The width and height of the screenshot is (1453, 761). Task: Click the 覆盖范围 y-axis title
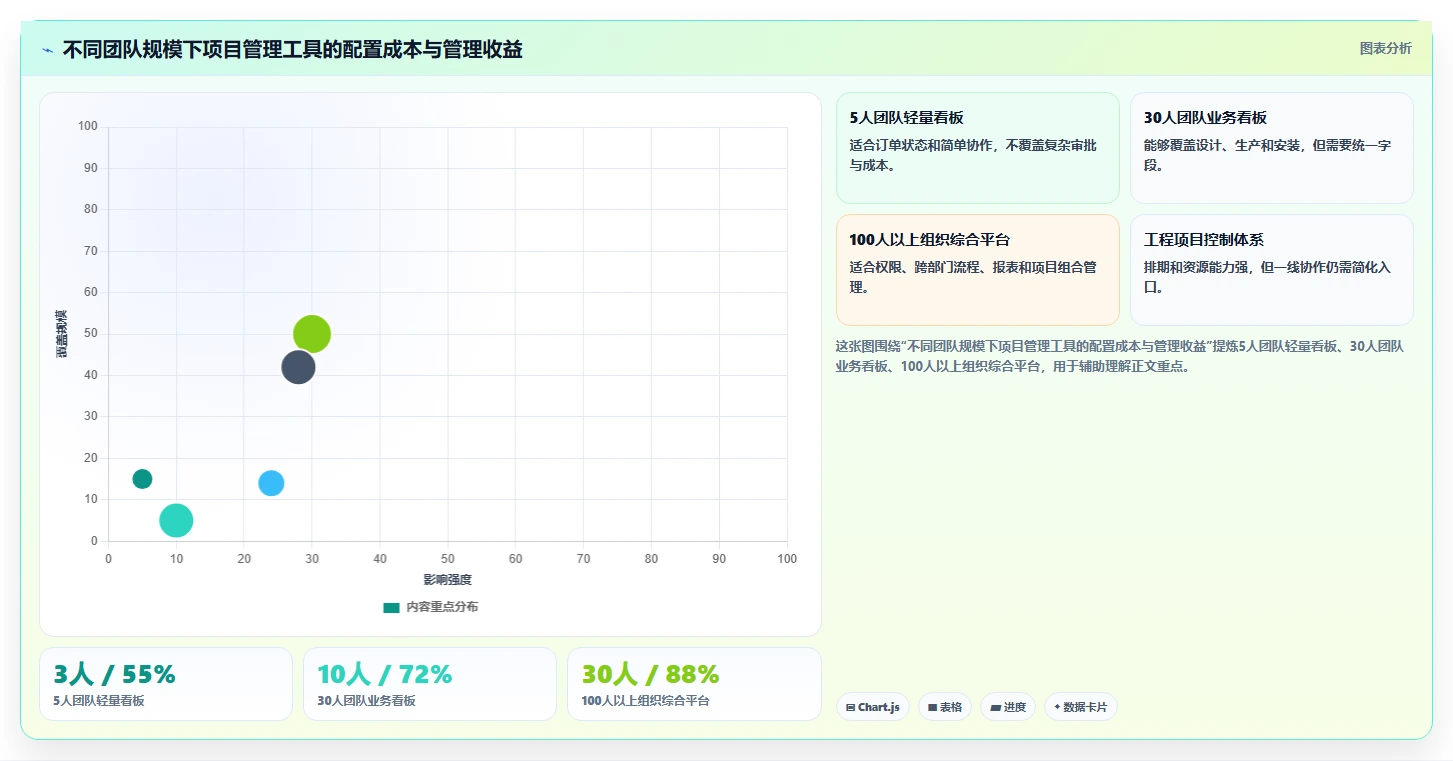pyautogui.click(x=61, y=334)
